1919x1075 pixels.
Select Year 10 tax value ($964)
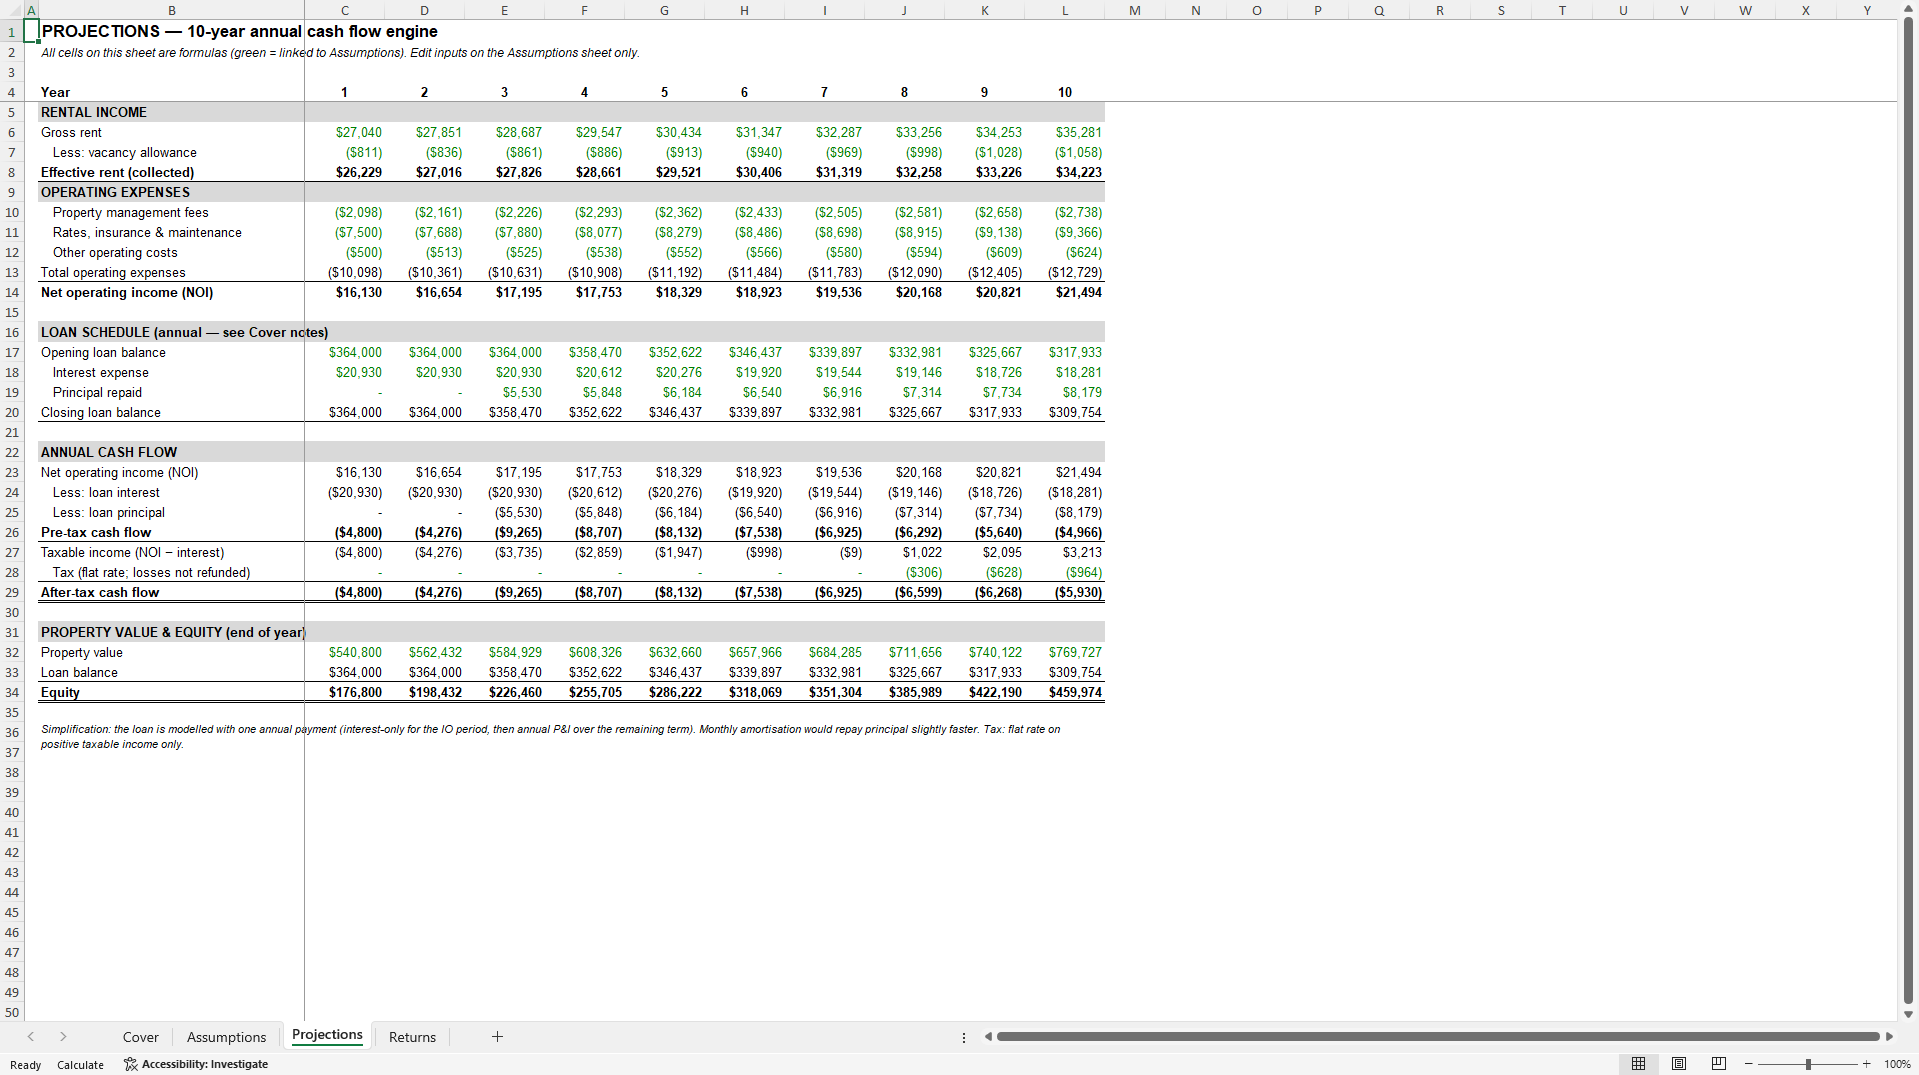1065,572
